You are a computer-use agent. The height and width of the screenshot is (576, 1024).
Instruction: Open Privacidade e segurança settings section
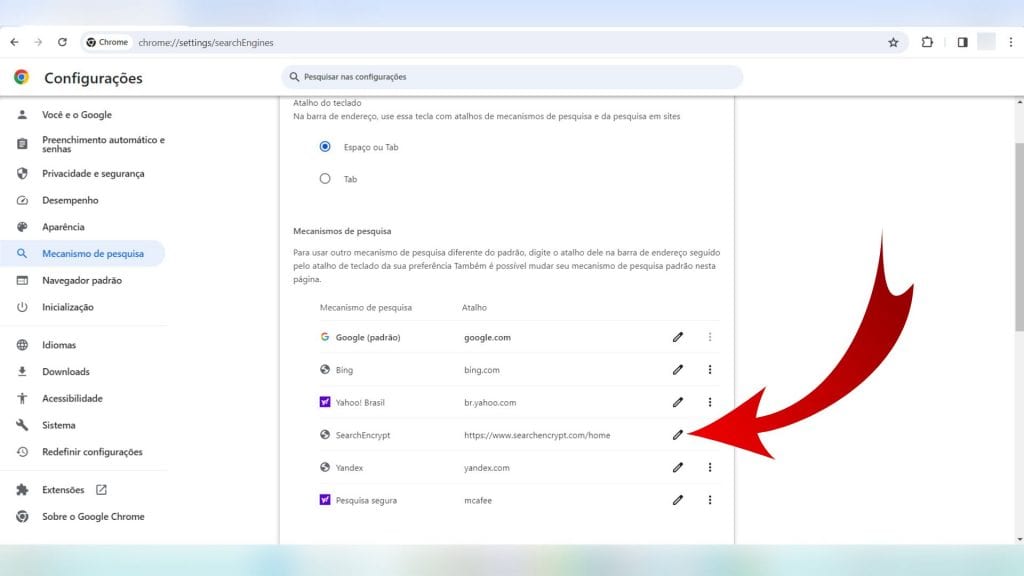[93, 173]
